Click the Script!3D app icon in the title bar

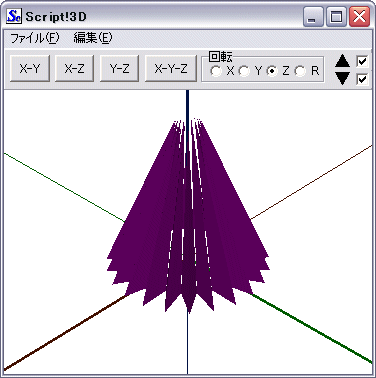point(14,16)
